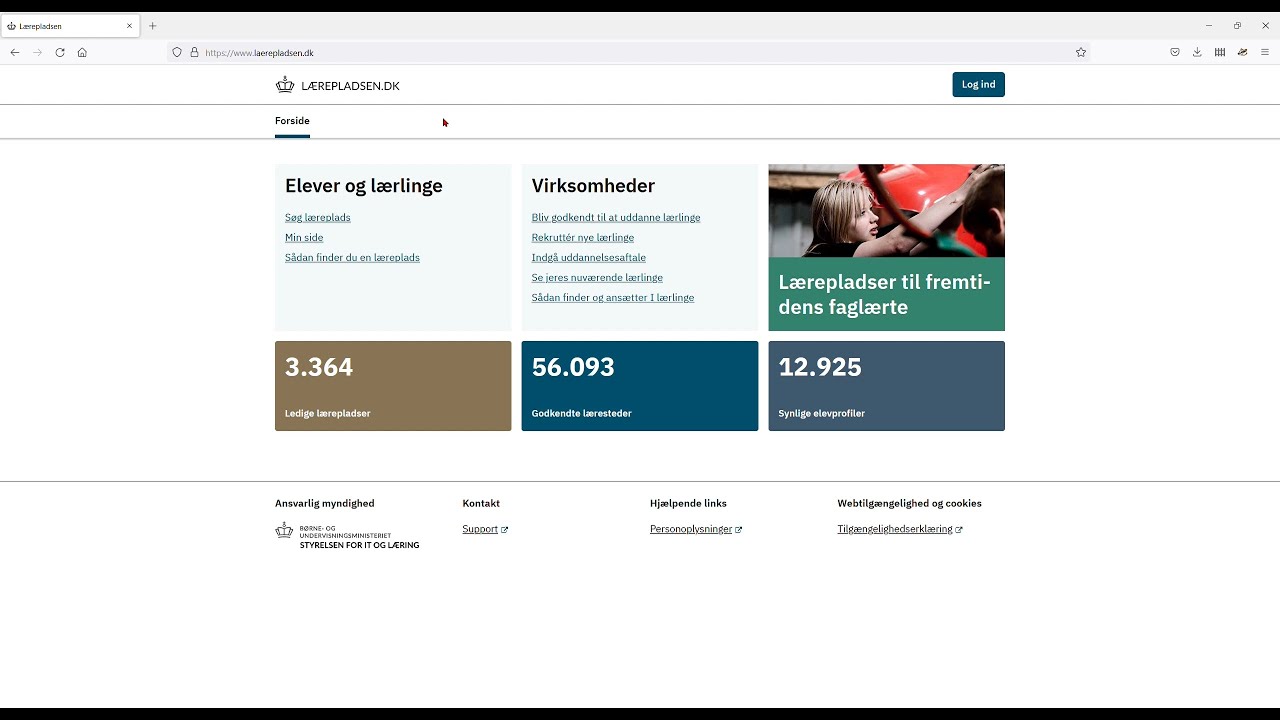Screen dimensions: 1280x720
Task: Open the library bookshelf icon
Action: tap(1220, 52)
